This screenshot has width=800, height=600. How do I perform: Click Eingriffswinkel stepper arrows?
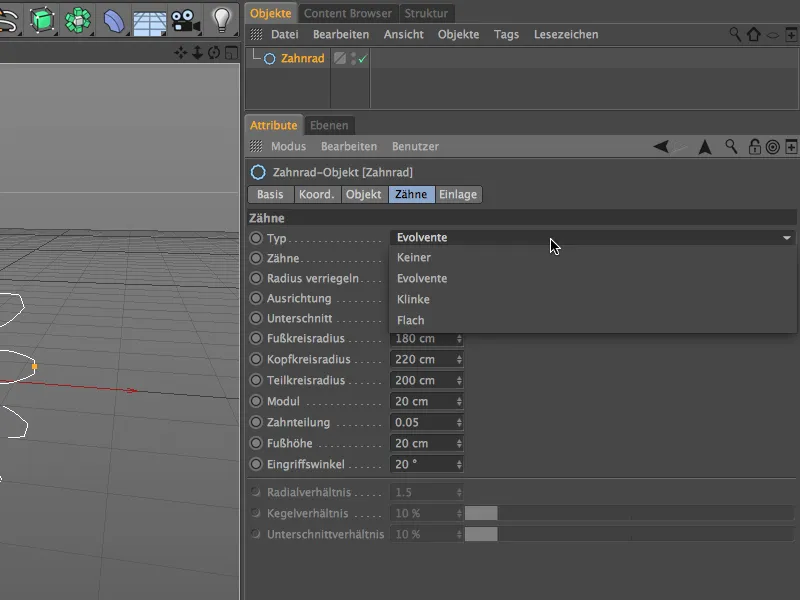(459, 464)
